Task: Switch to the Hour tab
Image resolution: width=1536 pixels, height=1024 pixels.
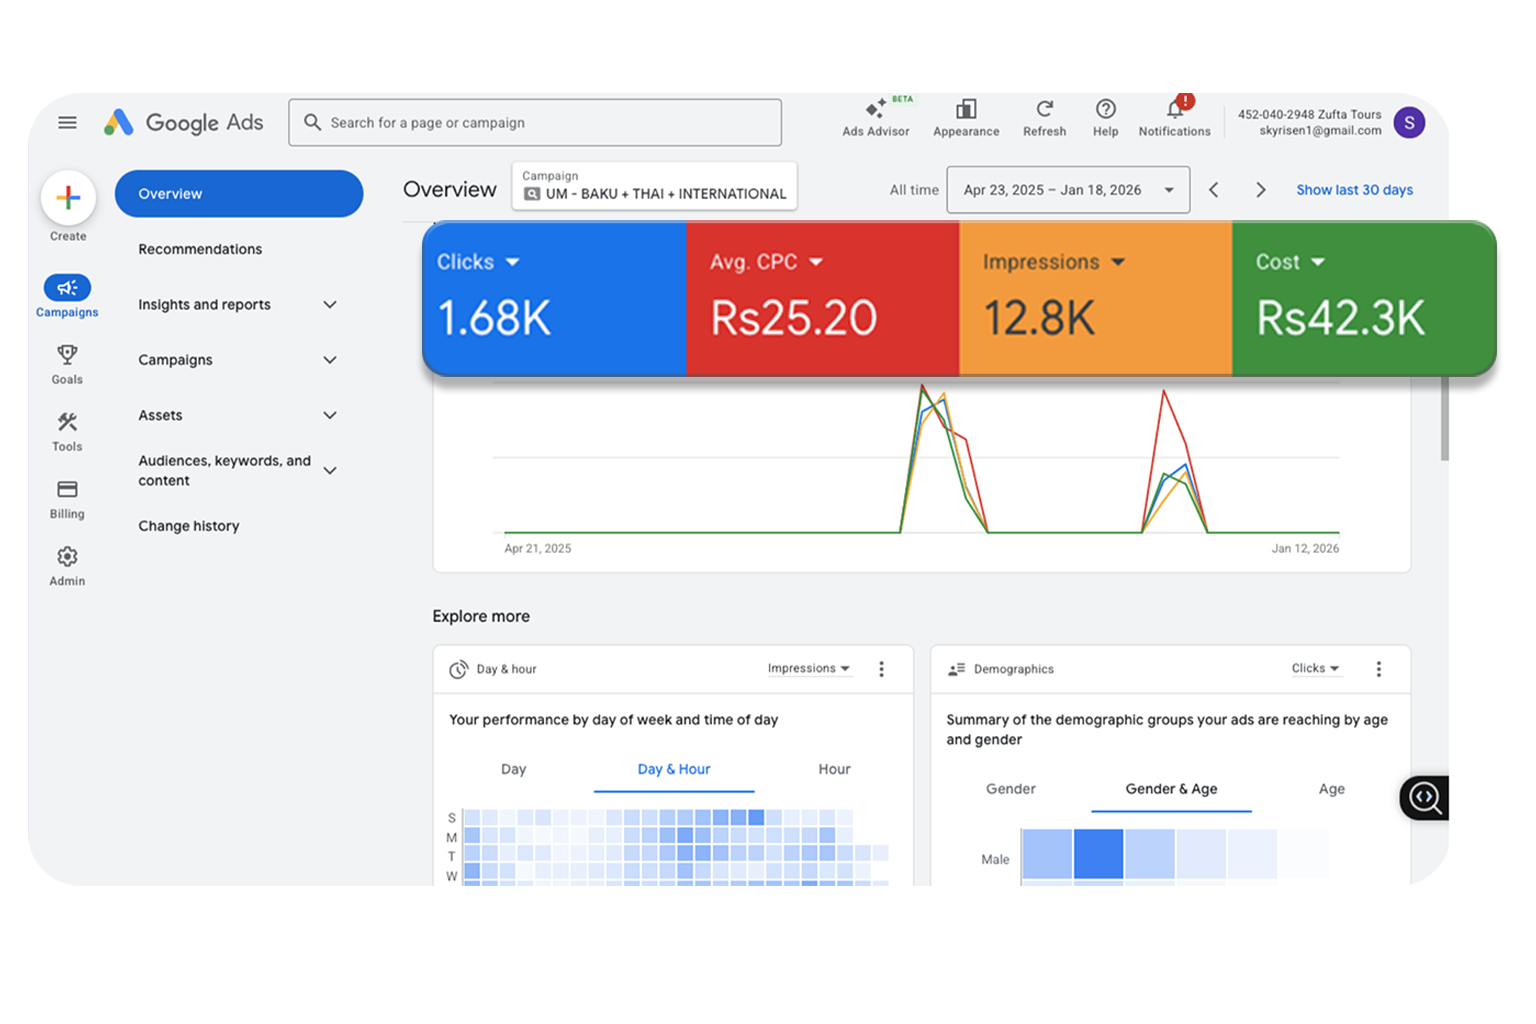Action: coord(834,769)
